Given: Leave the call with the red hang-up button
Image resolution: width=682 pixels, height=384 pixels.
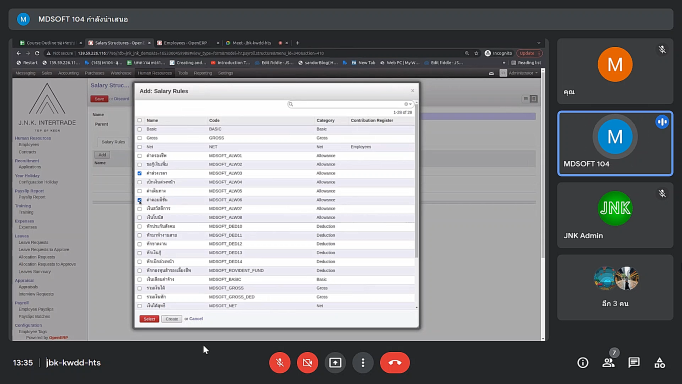Looking at the screenshot, I should click(x=395, y=362).
